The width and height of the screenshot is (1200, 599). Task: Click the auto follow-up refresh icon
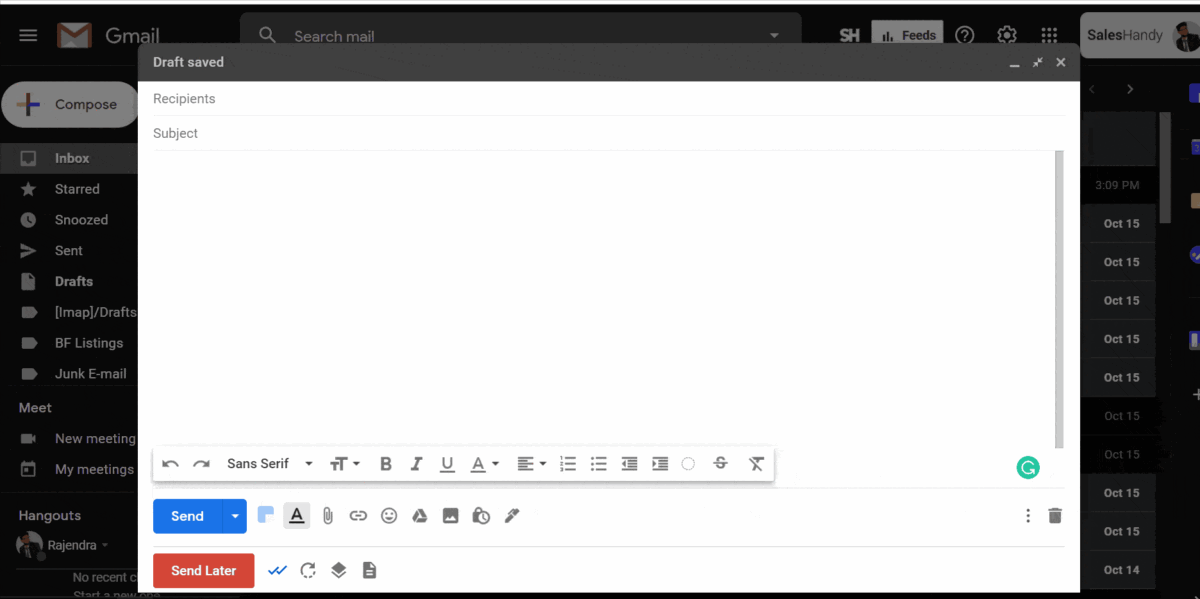[307, 569]
